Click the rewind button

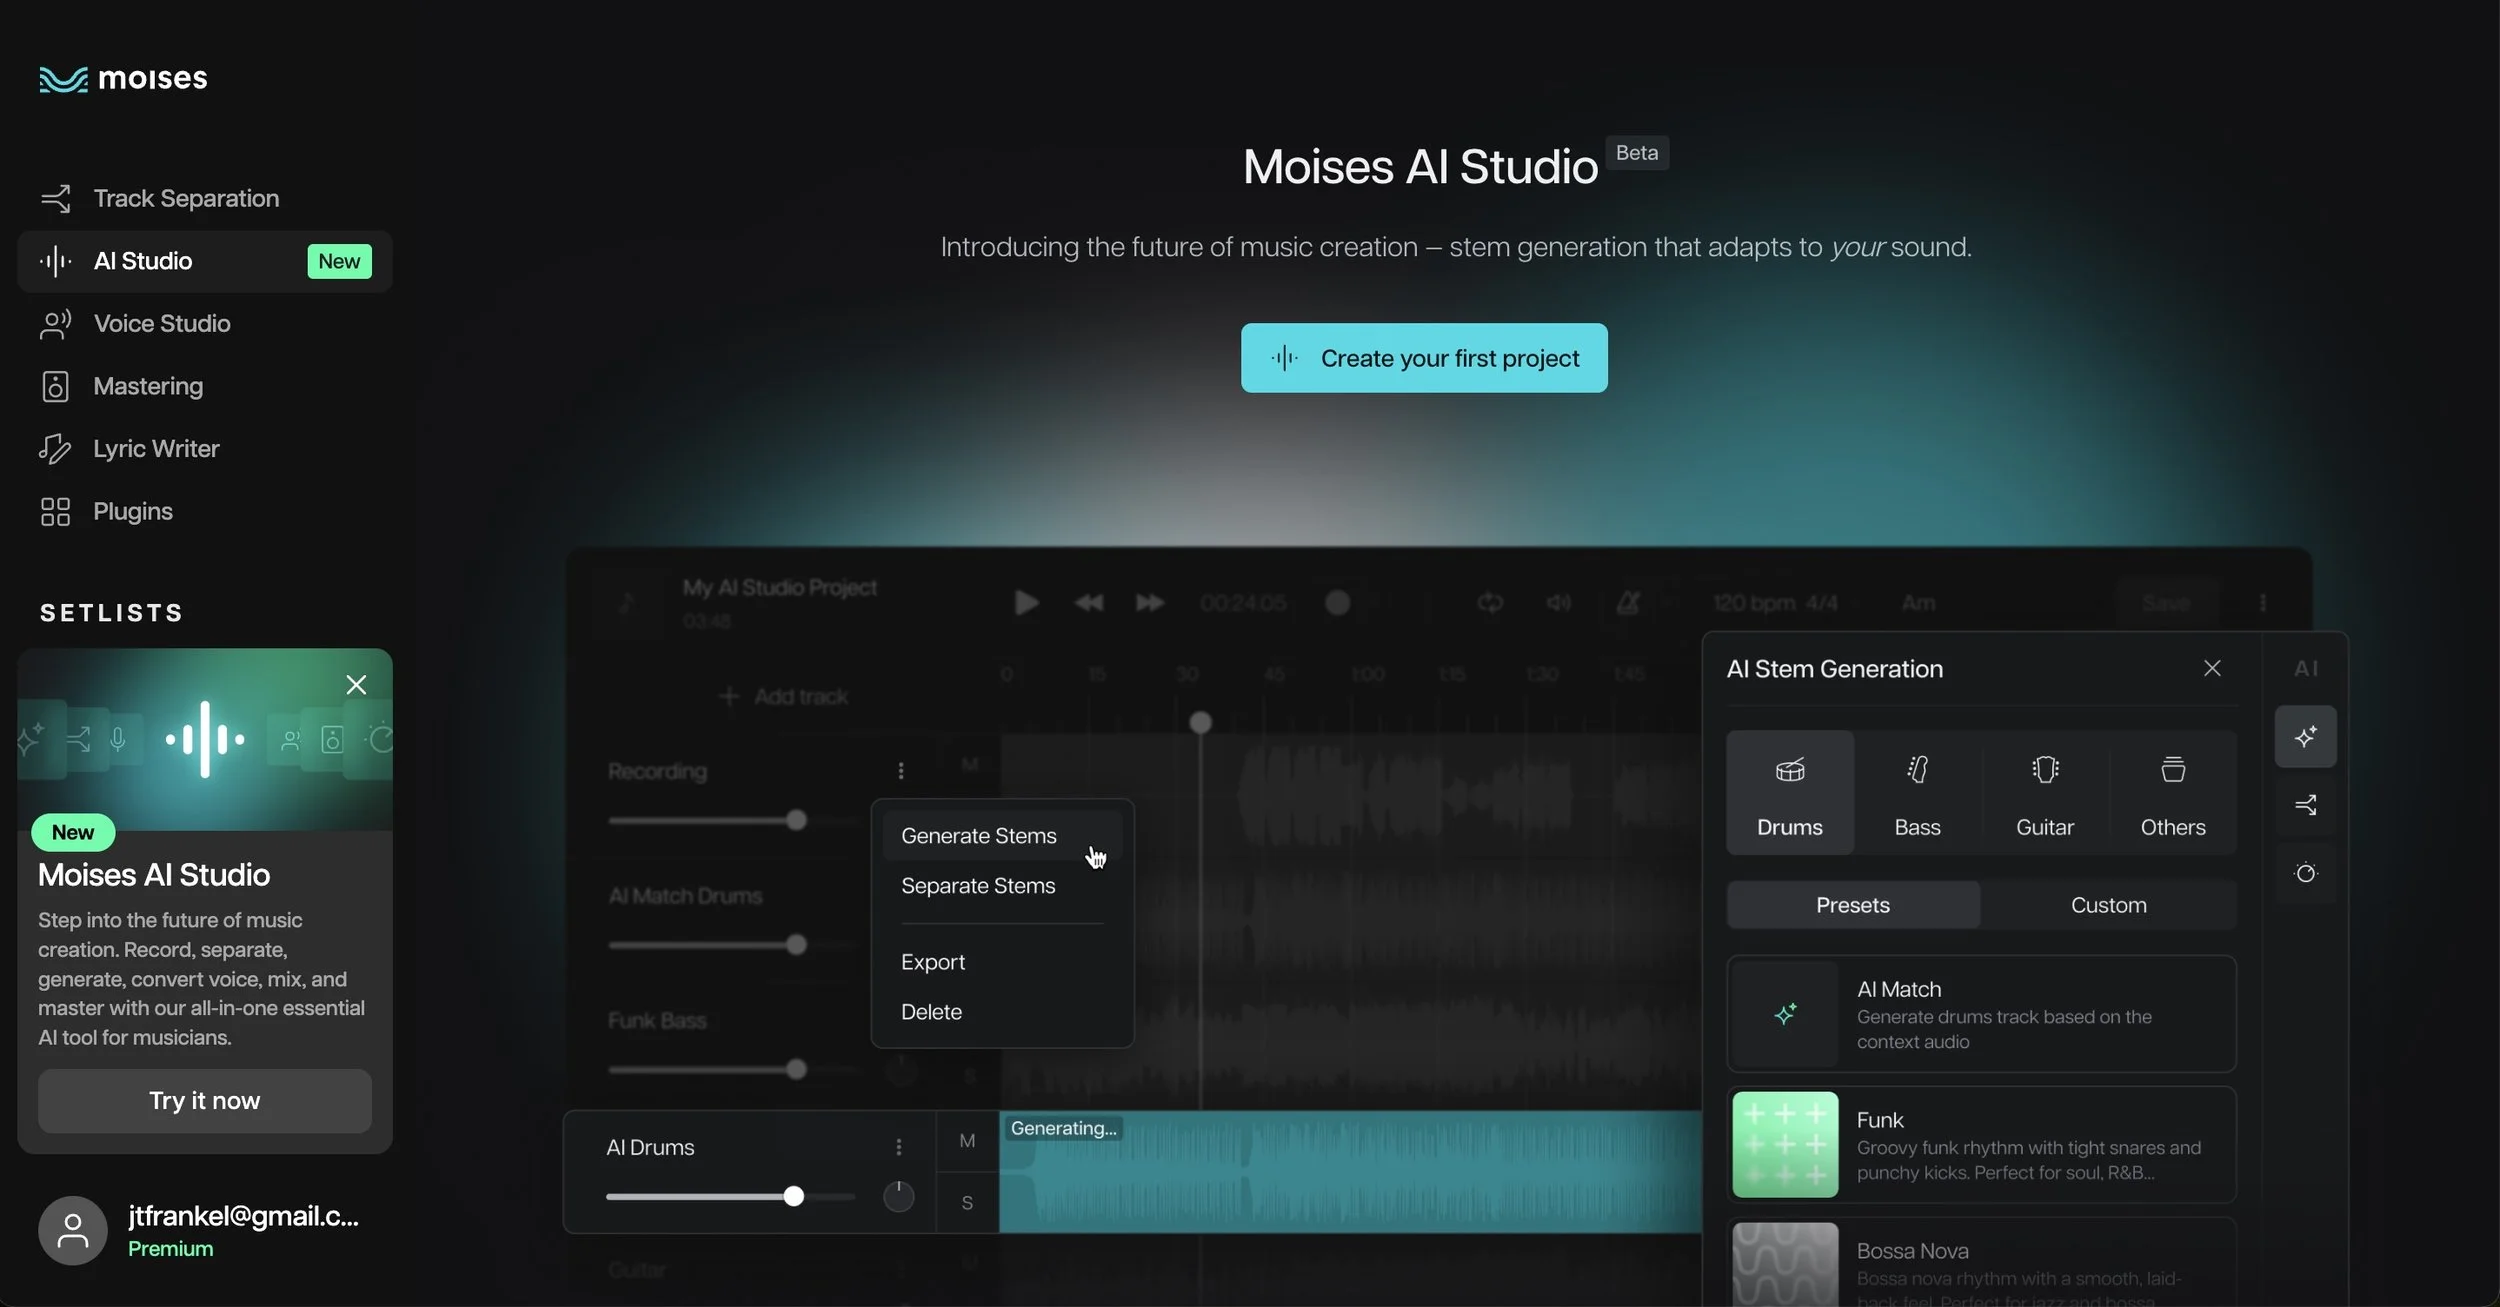(x=1088, y=603)
